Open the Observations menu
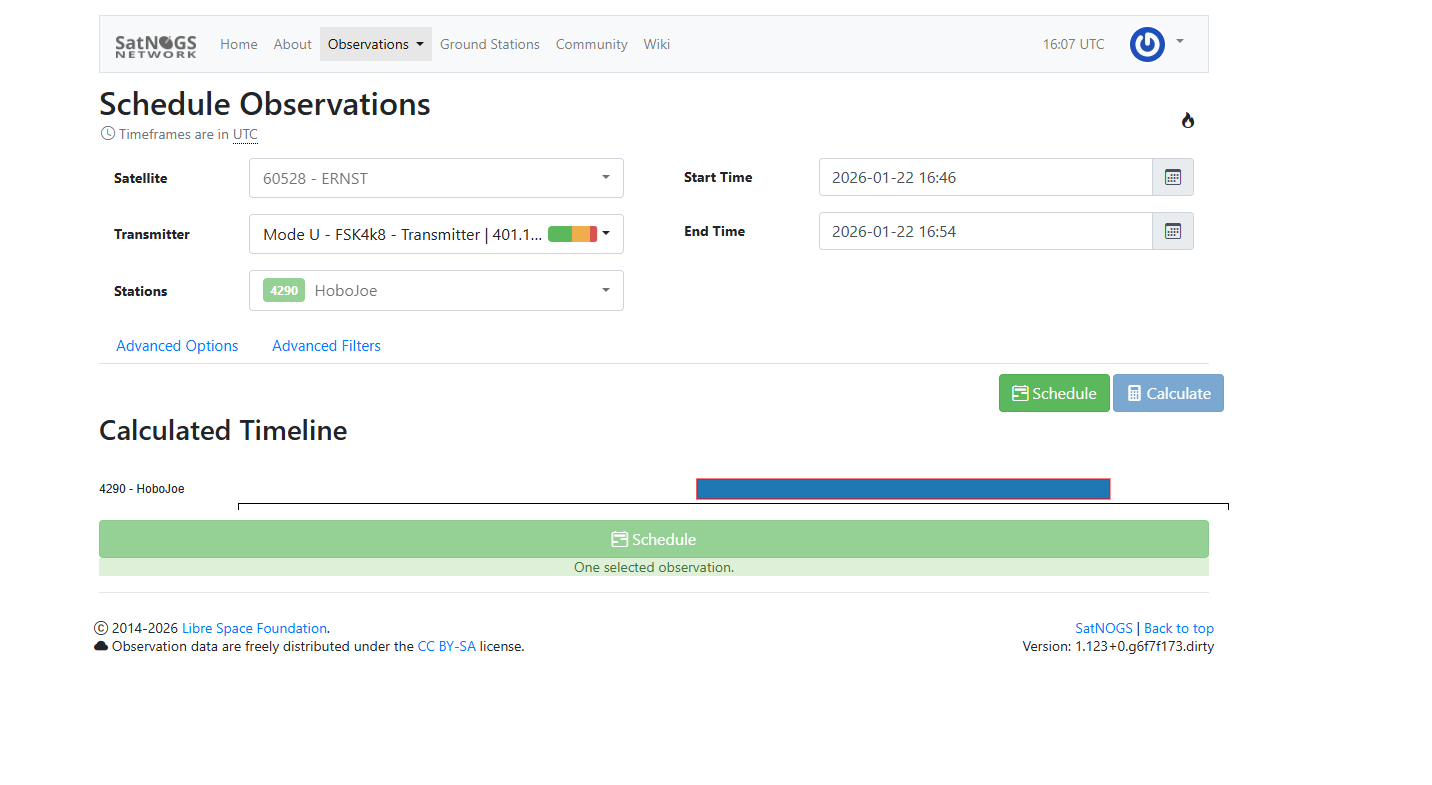This screenshot has height=785, width=1432. click(375, 44)
